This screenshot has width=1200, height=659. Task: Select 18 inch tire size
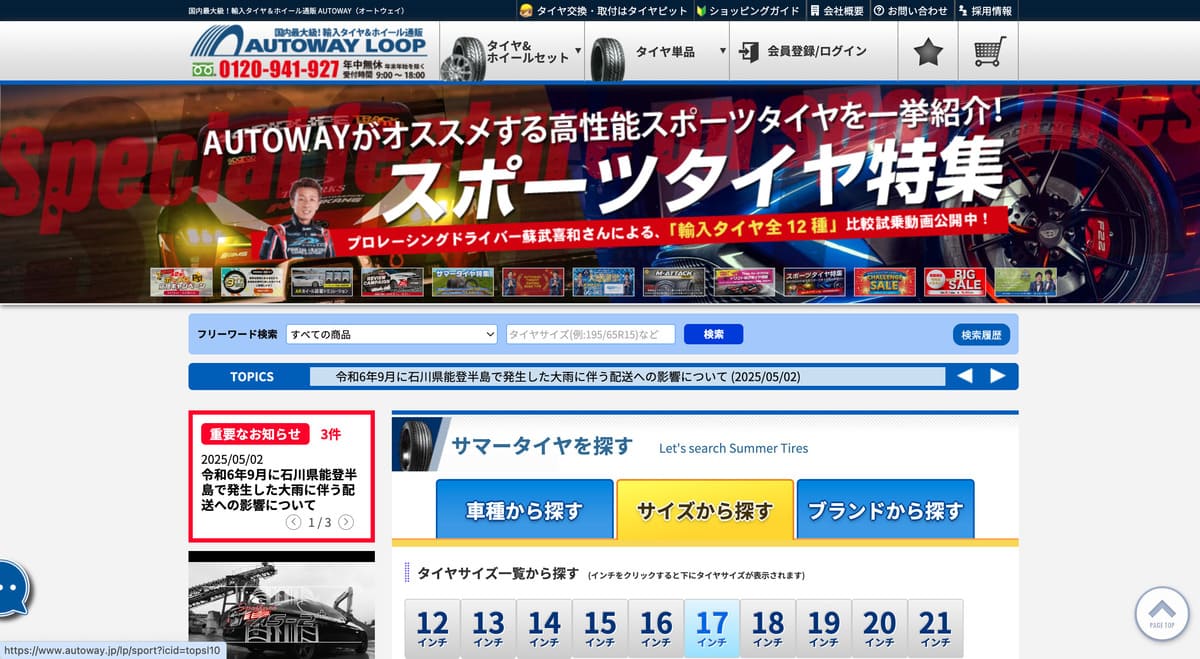(768, 628)
